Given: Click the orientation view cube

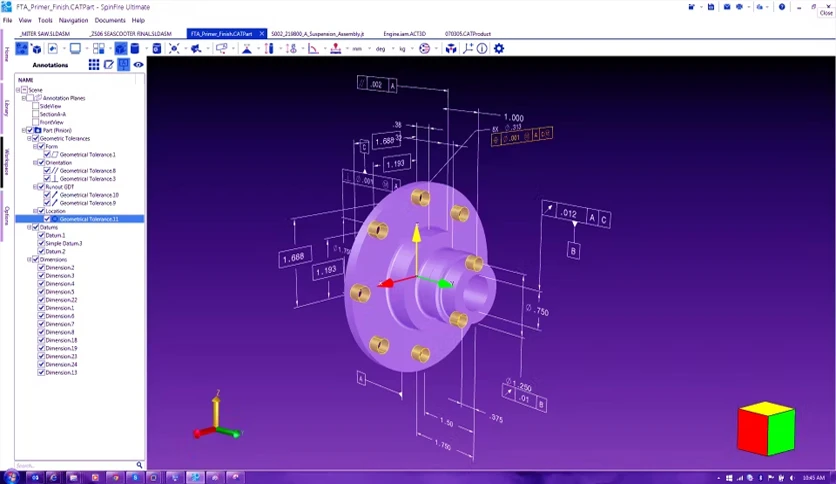Looking at the screenshot, I should (766, 429).
